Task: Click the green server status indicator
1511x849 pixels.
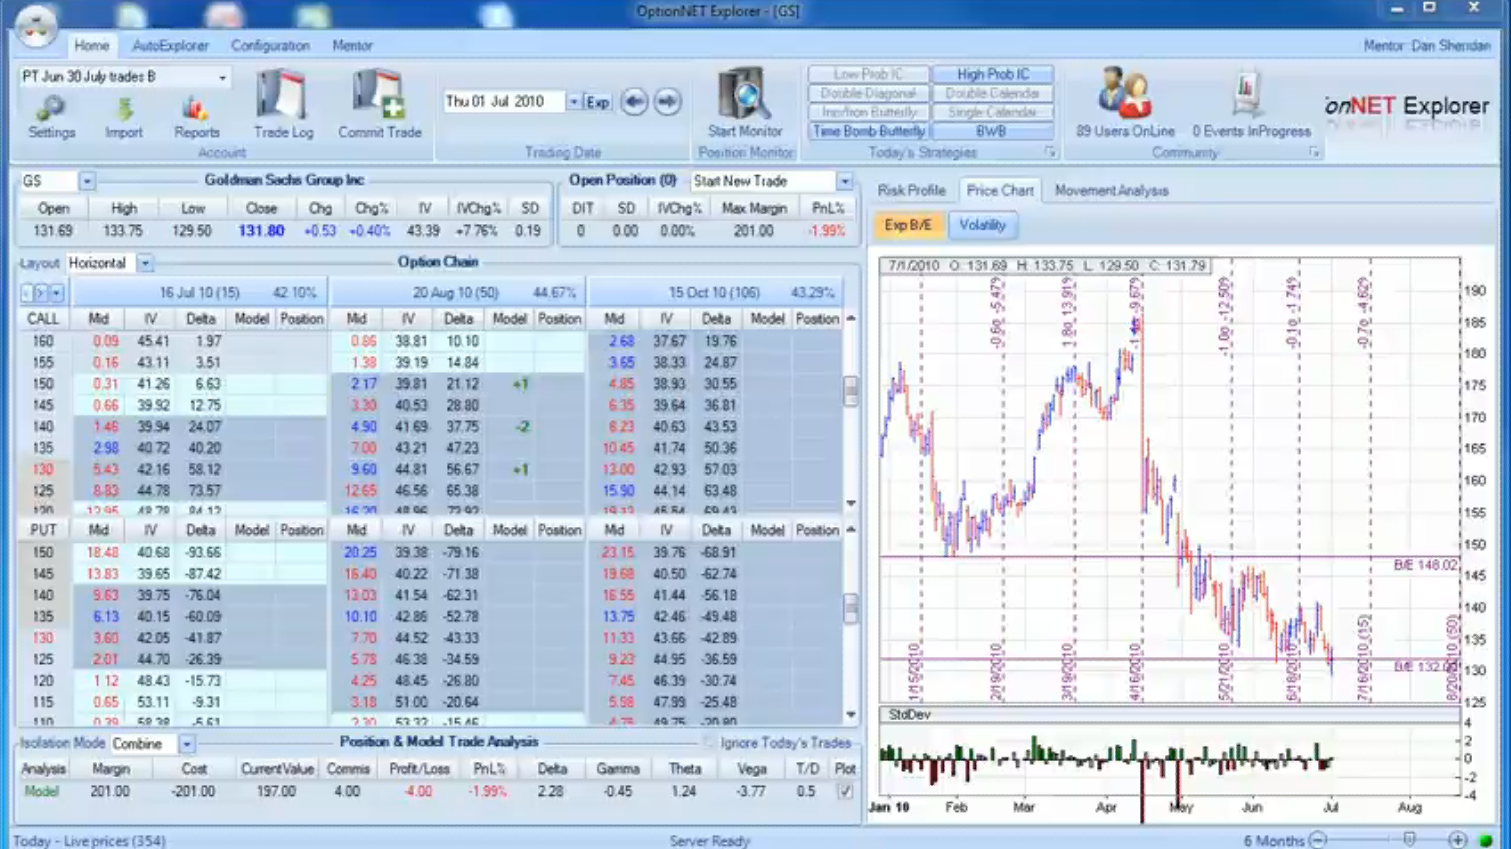Action: 1486,840
